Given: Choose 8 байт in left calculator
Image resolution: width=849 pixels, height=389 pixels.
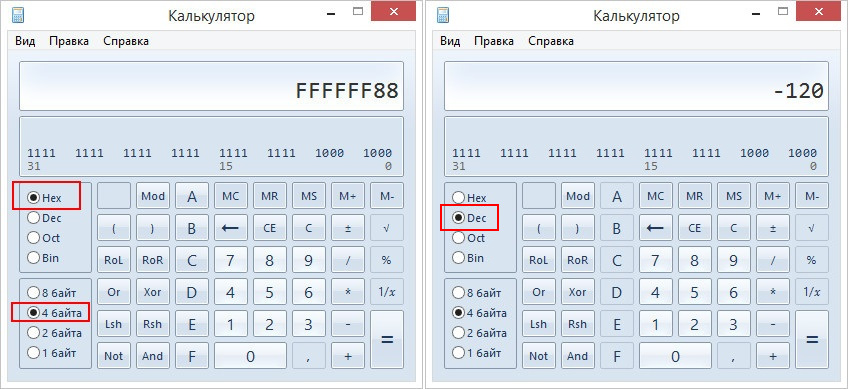Looking at the screenshot, I should [51, 293].
